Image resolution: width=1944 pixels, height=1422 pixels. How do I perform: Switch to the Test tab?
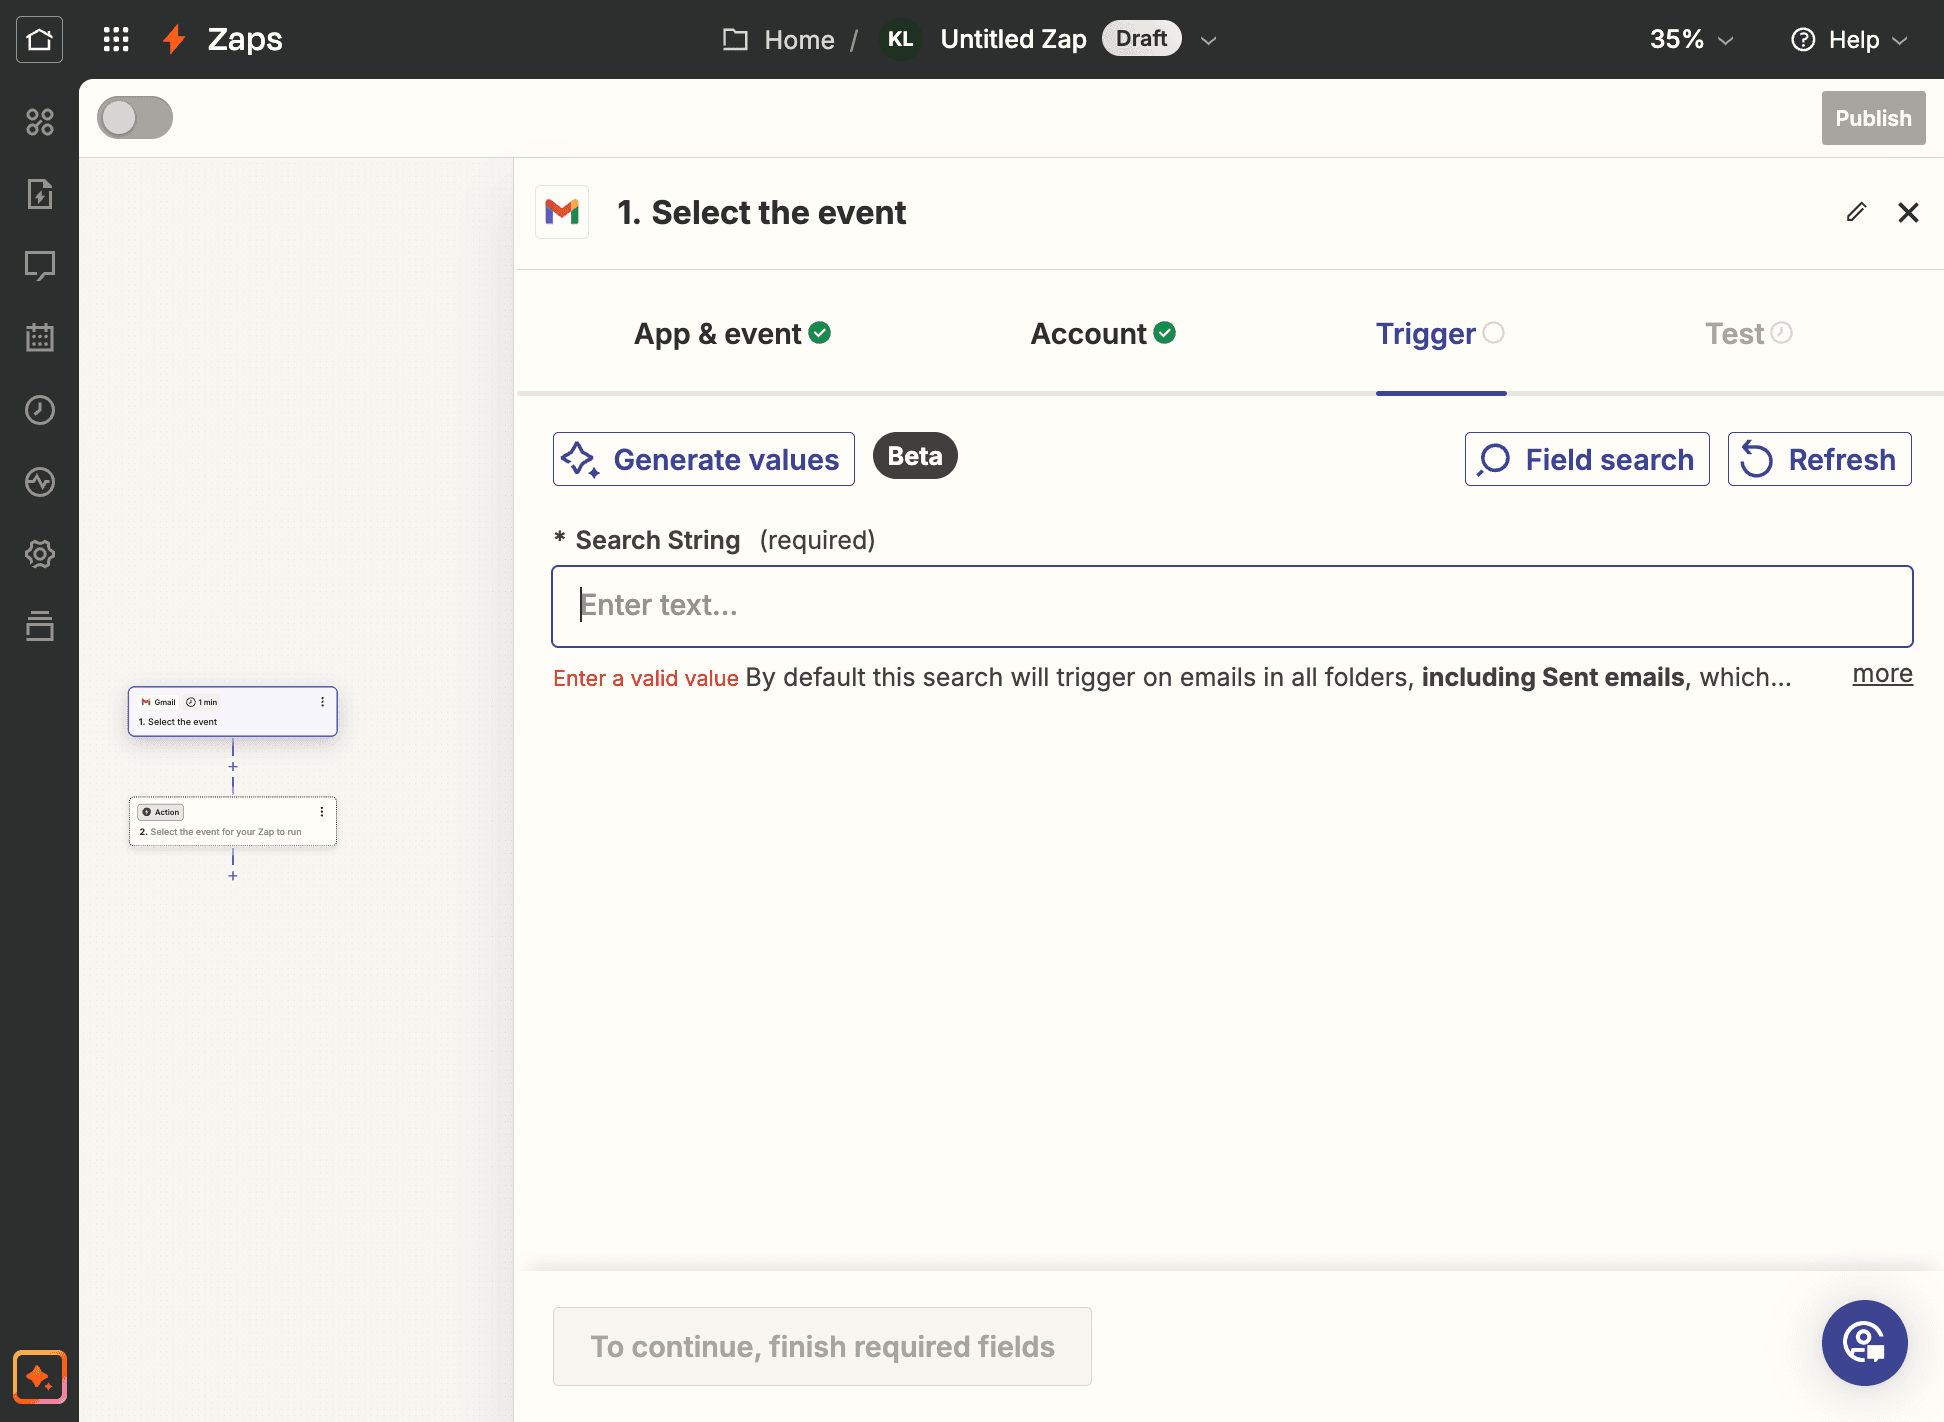1748,334
